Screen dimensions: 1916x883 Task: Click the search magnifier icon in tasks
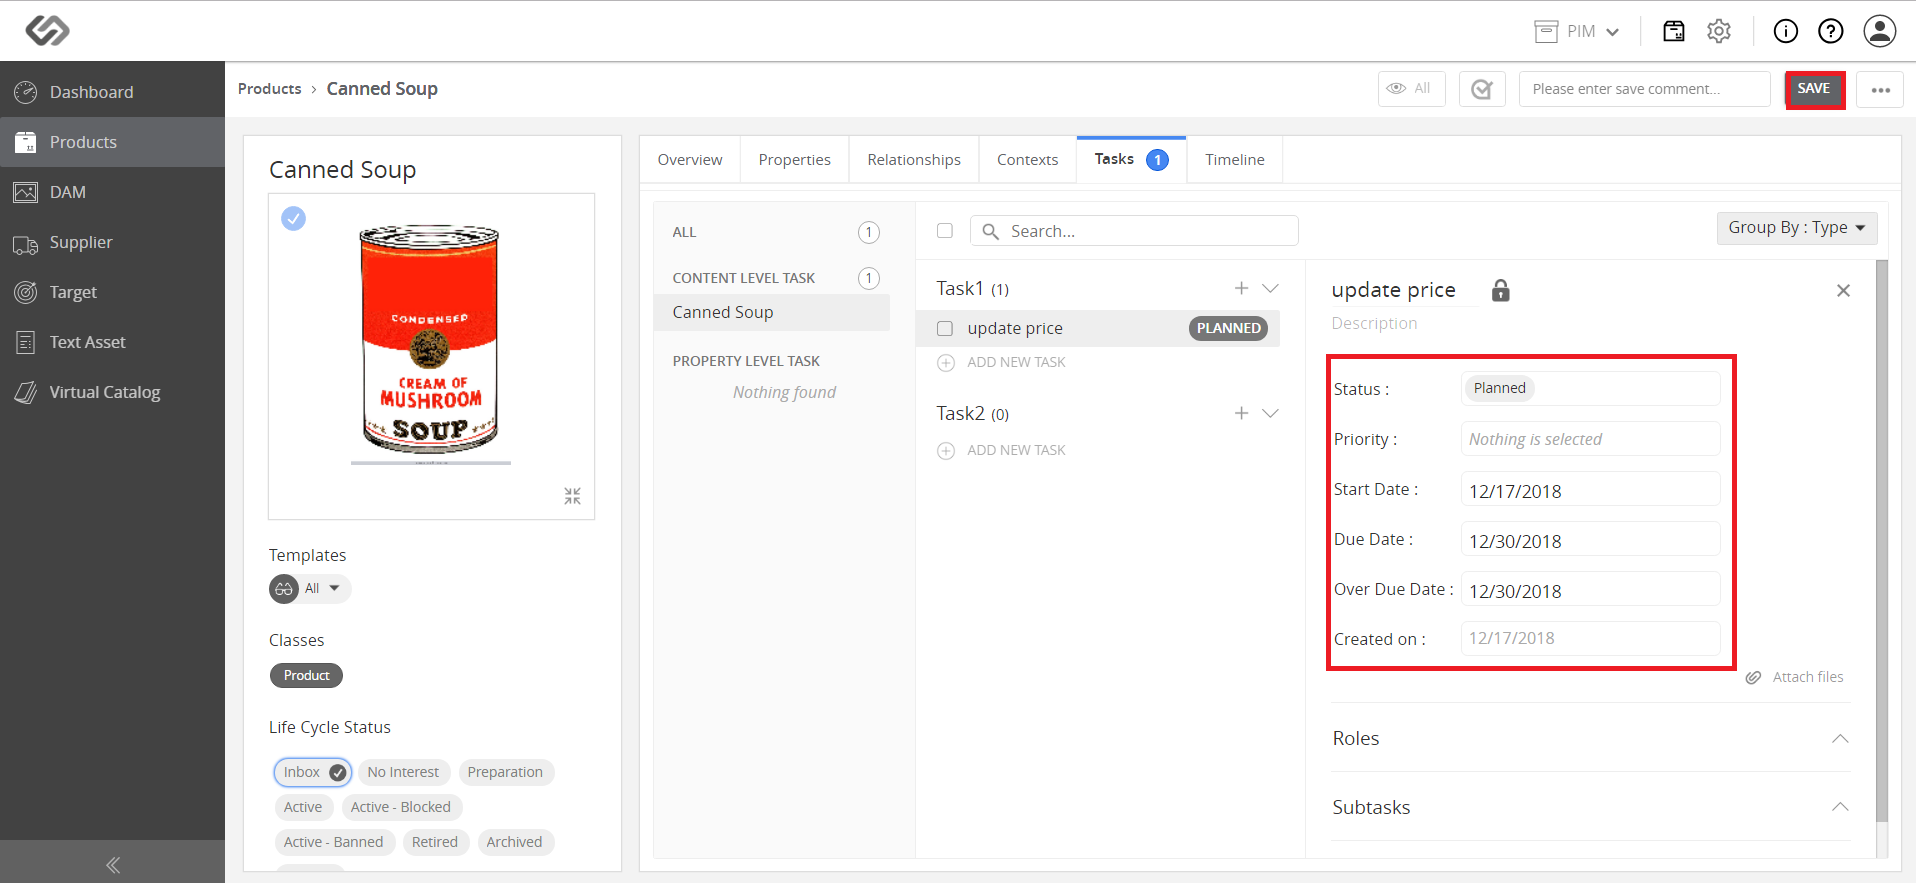(990, 231)
